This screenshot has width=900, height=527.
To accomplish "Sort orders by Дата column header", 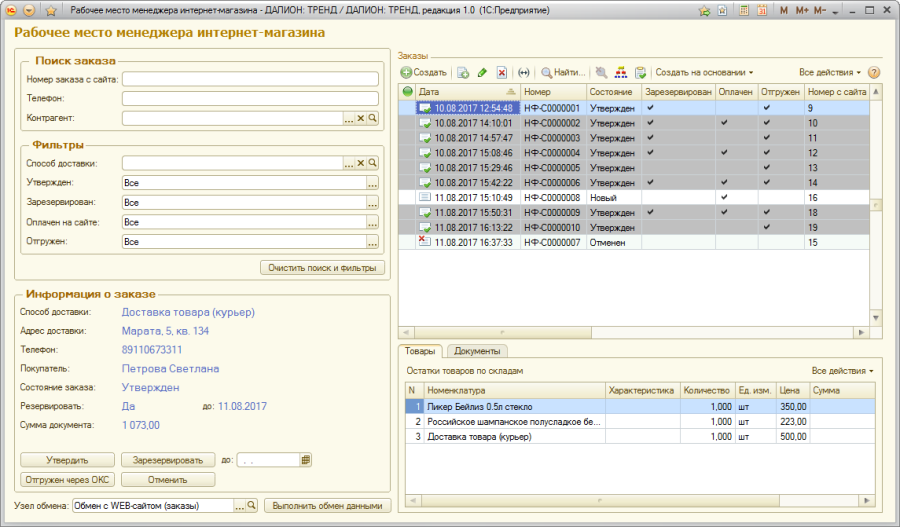I will point(467,91).
